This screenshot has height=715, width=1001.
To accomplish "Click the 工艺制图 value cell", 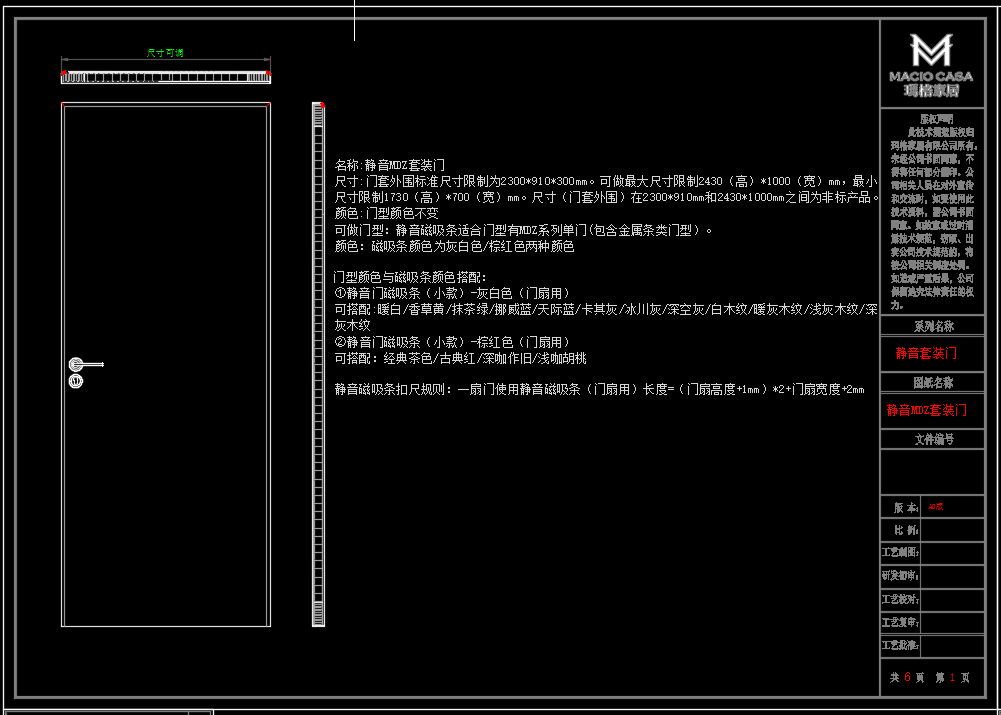I will (951, 552).
